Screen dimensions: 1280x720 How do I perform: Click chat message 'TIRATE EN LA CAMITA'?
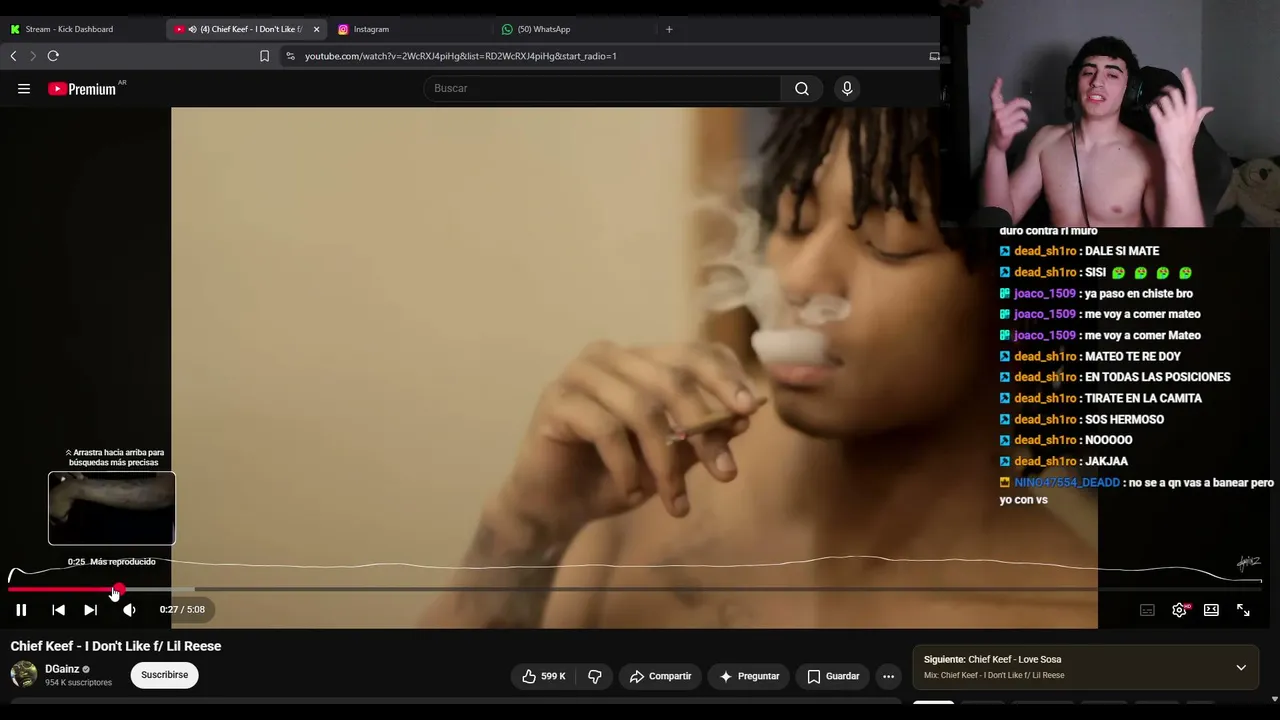click(x=1143, y=398)
